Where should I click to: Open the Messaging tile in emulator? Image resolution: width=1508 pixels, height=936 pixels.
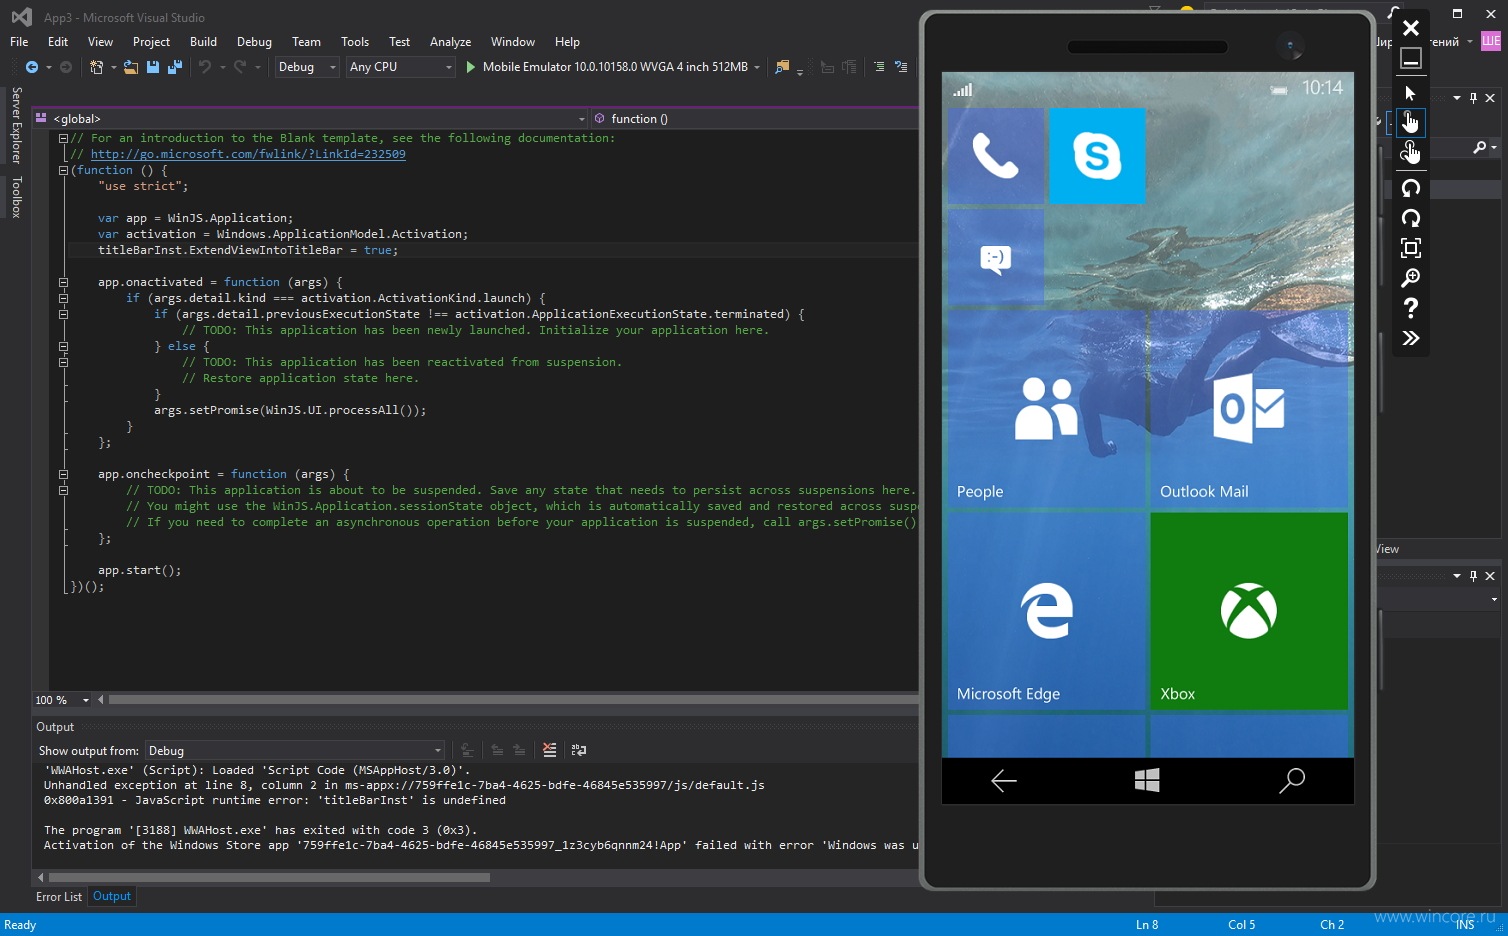(995, 257)
